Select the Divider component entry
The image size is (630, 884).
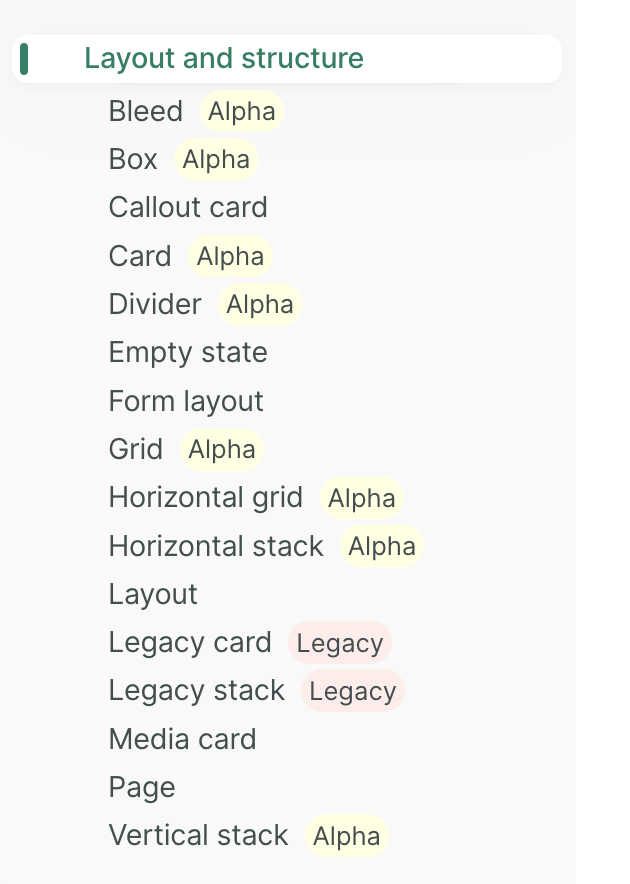pos(155,304)
